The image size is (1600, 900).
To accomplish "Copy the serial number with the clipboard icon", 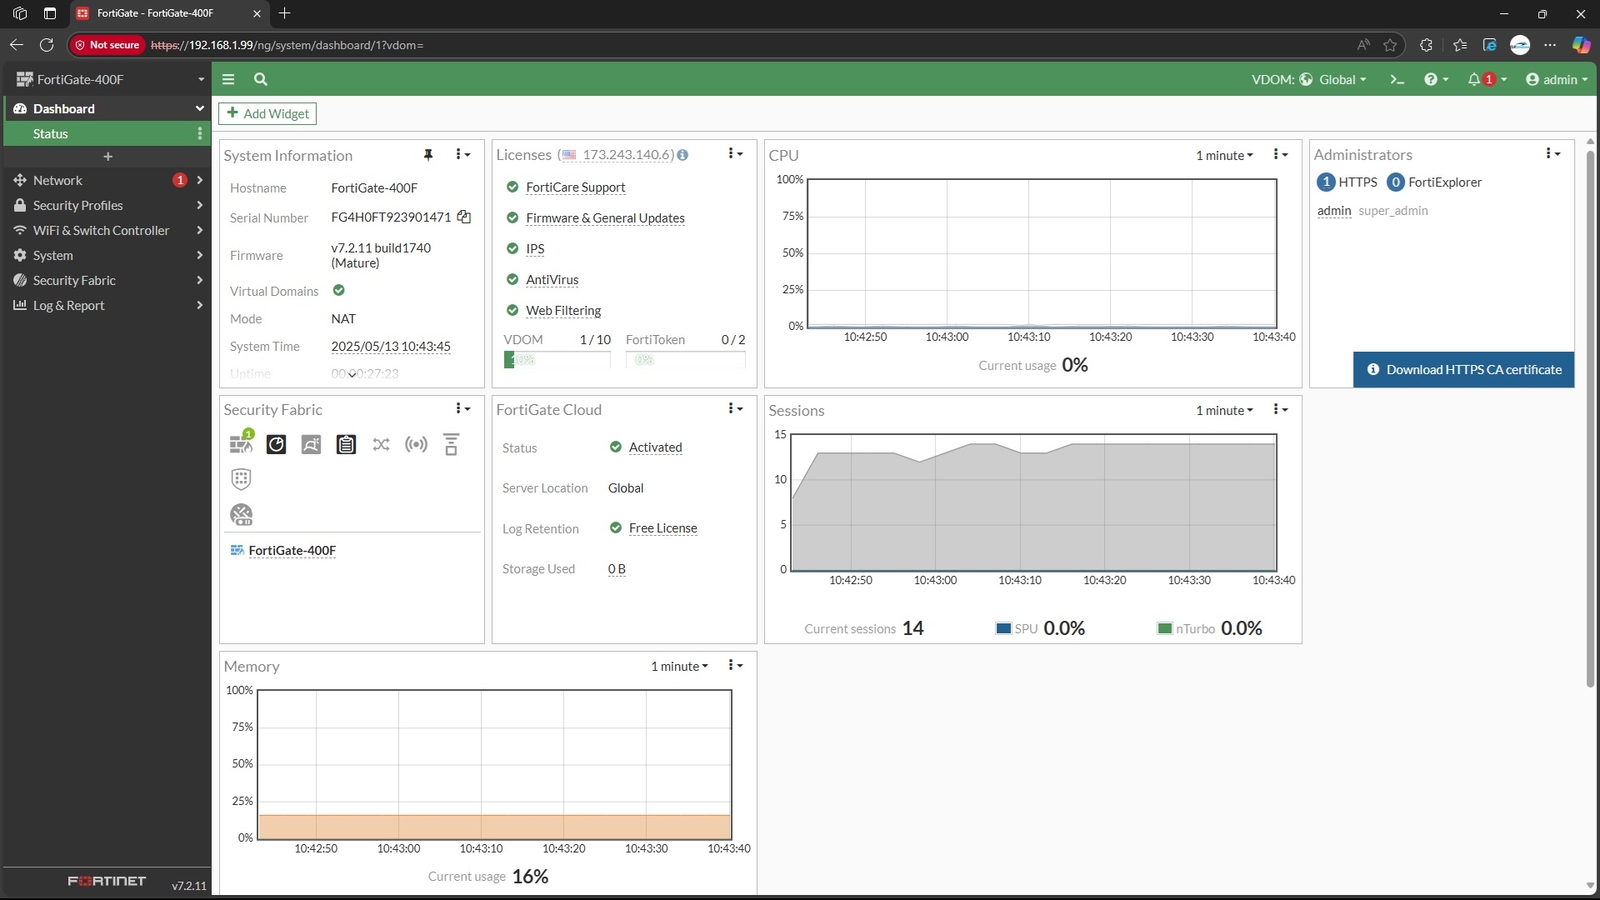I will pyautogui.click(x=464, y=217).
